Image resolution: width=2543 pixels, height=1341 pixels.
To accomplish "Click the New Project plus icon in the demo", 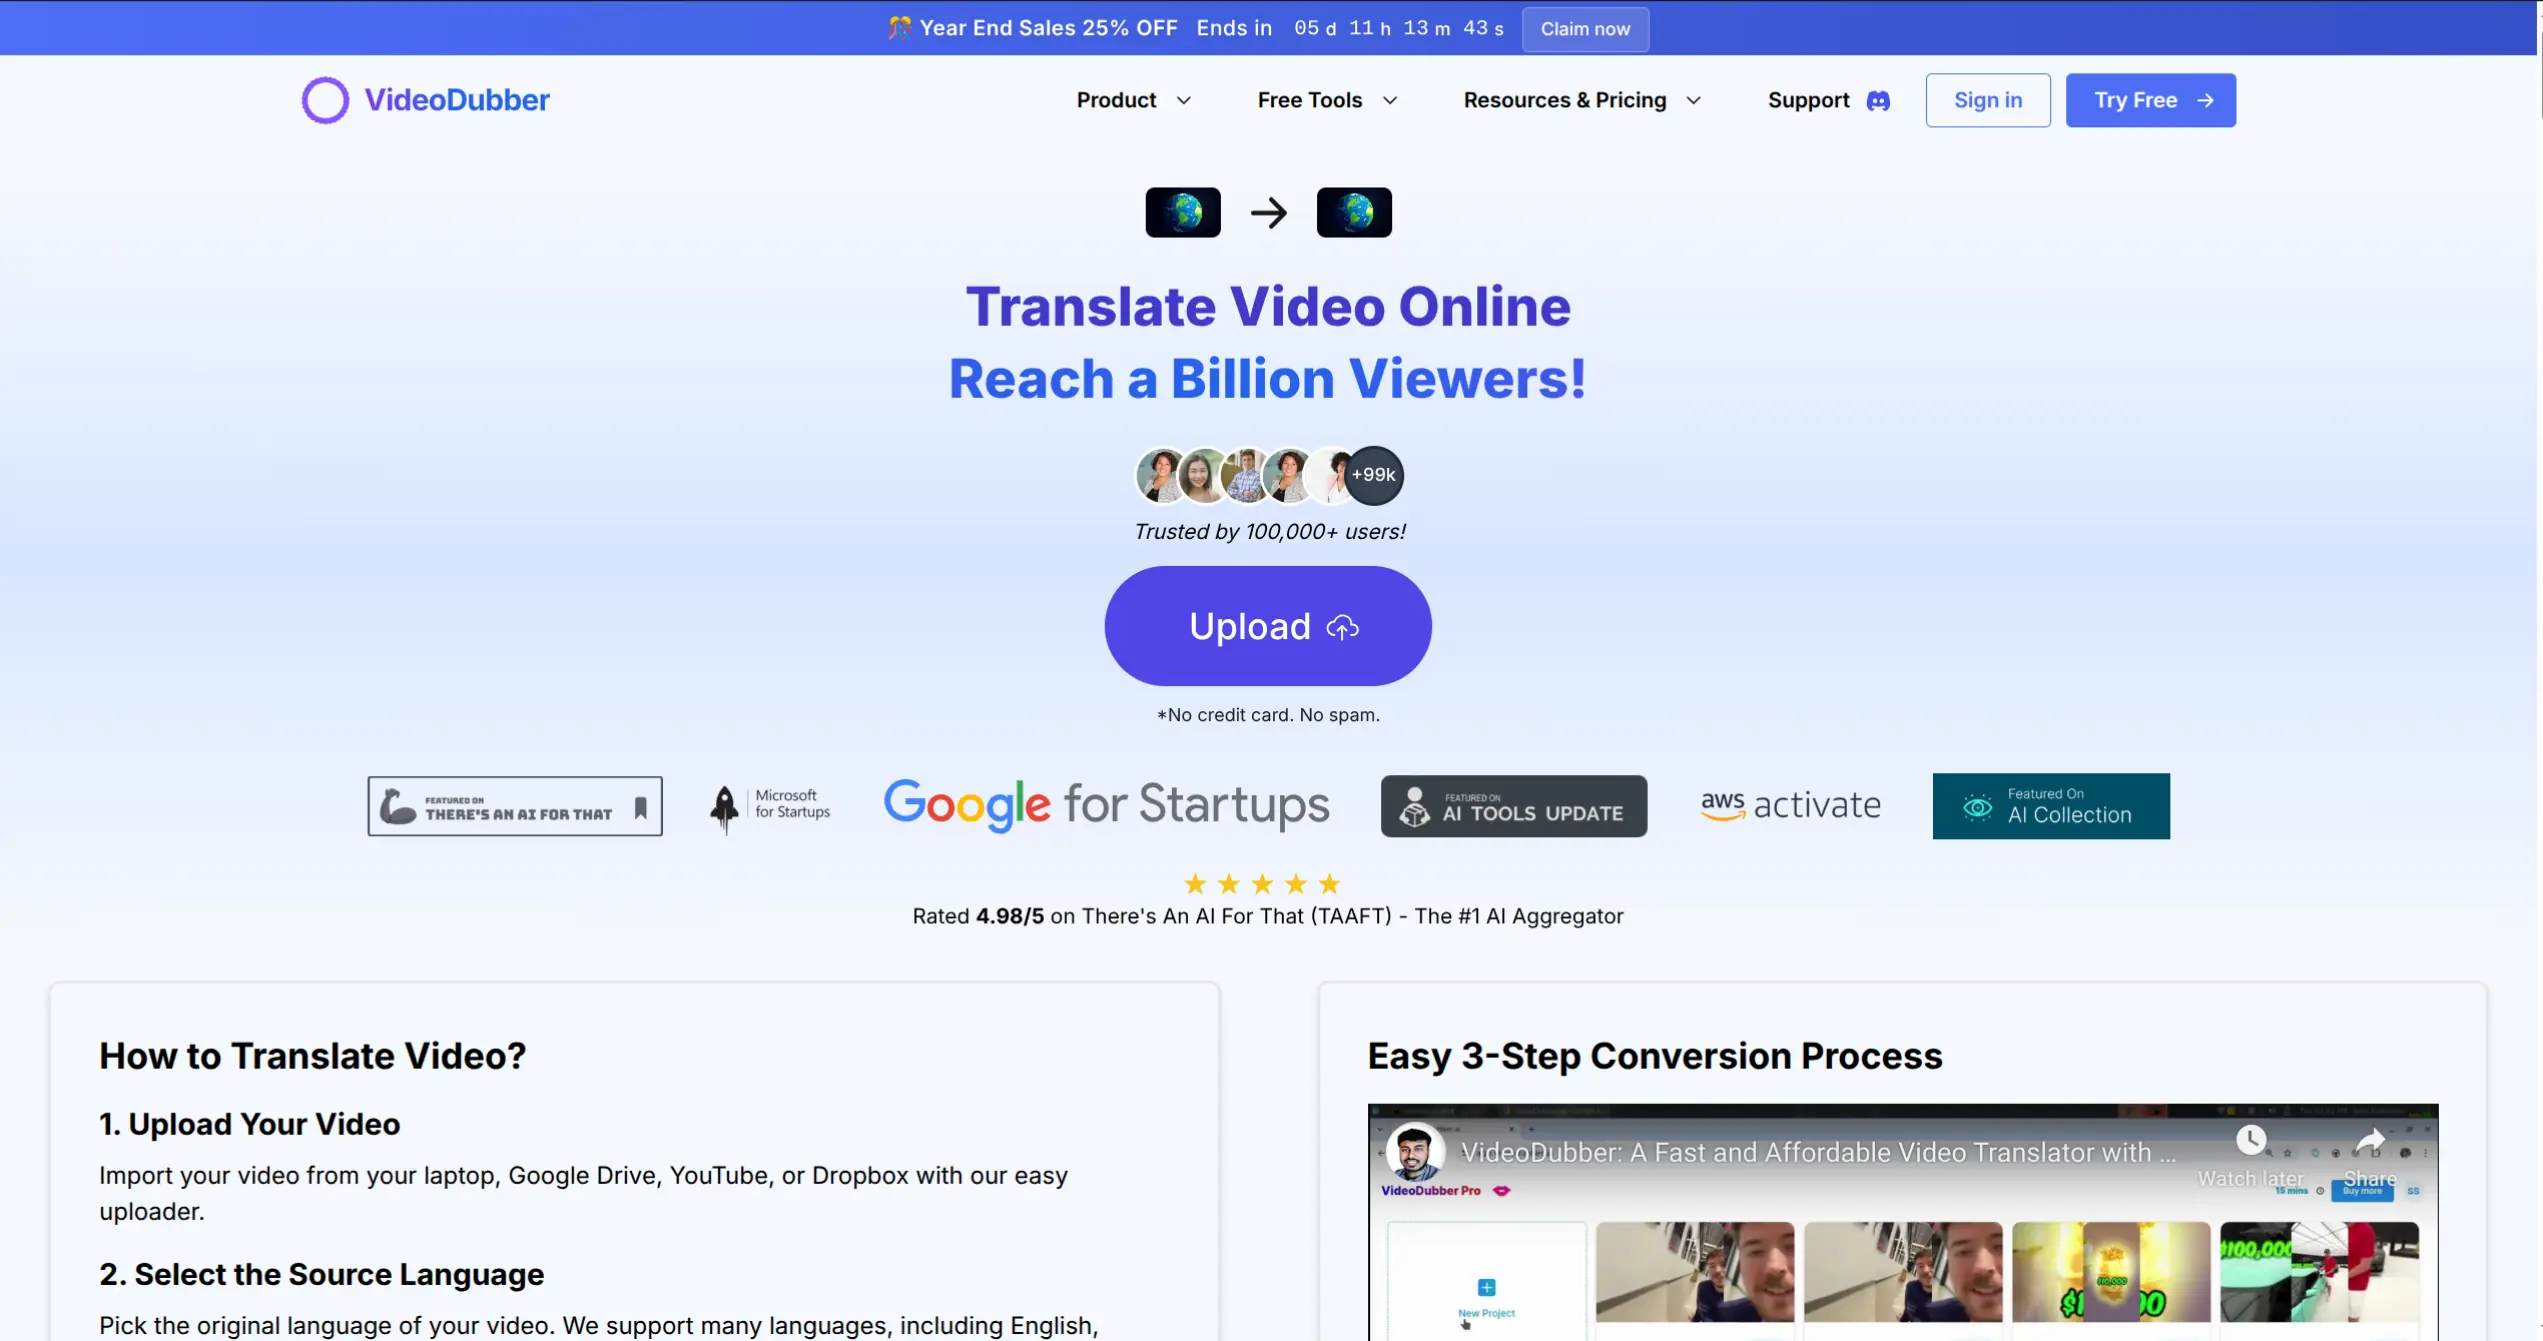I will tap(1486, 1288).
